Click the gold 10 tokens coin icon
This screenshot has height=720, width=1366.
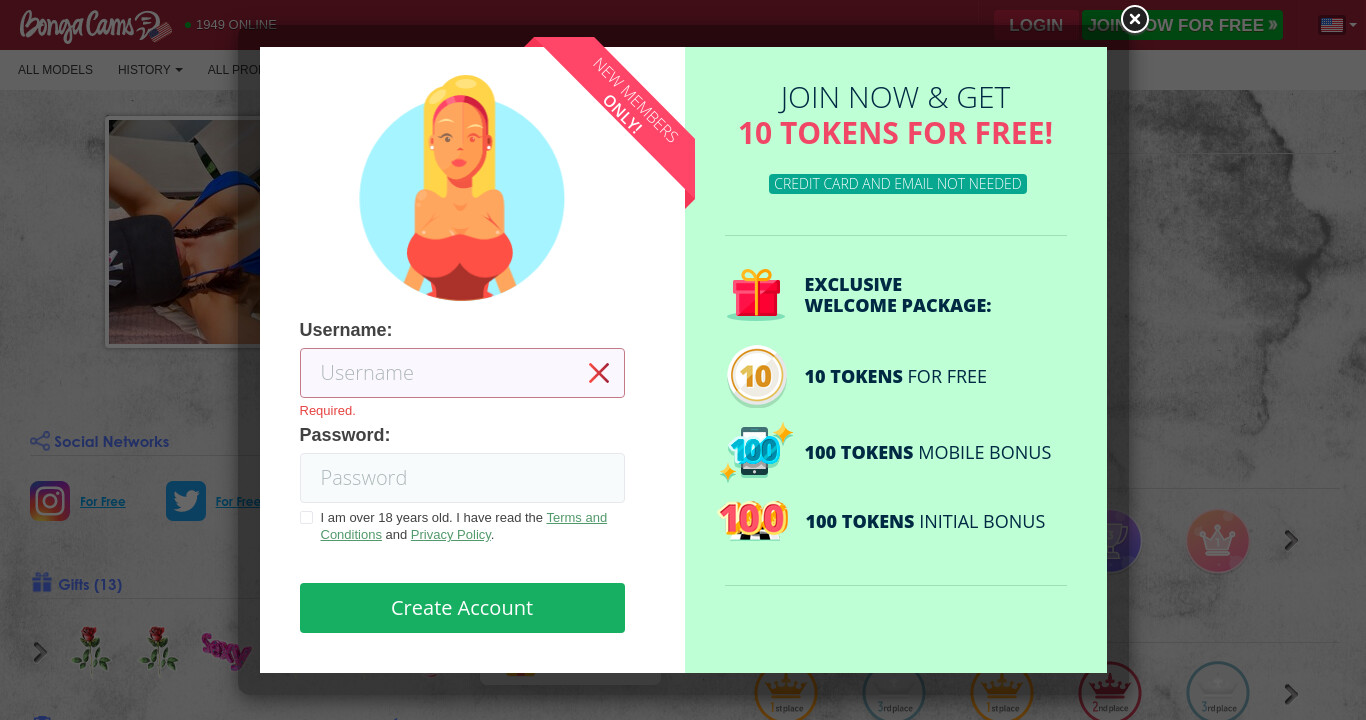tap(756, 376)
